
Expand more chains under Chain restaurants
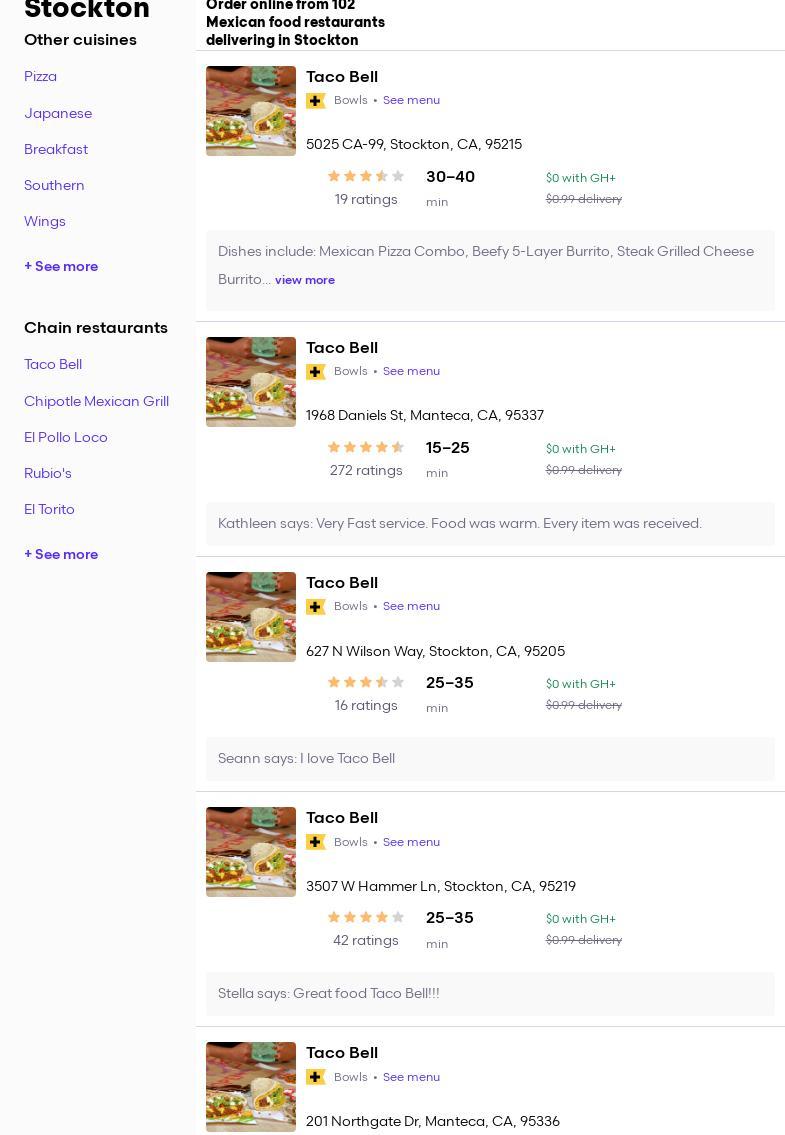coord(61,555)
